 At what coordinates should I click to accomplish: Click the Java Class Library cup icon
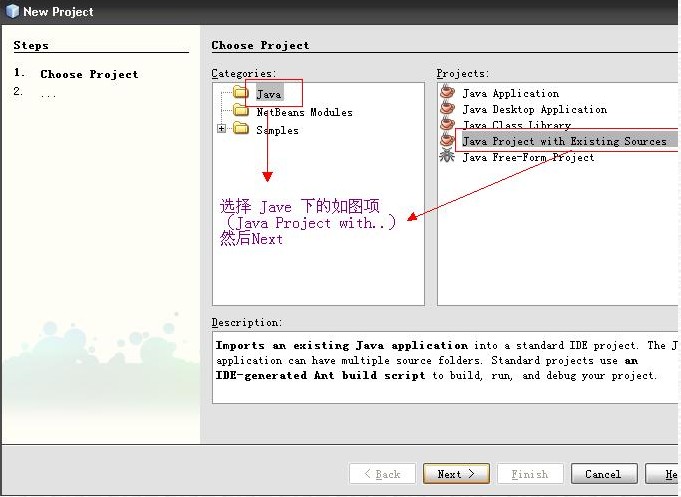(x=447, y=124)
